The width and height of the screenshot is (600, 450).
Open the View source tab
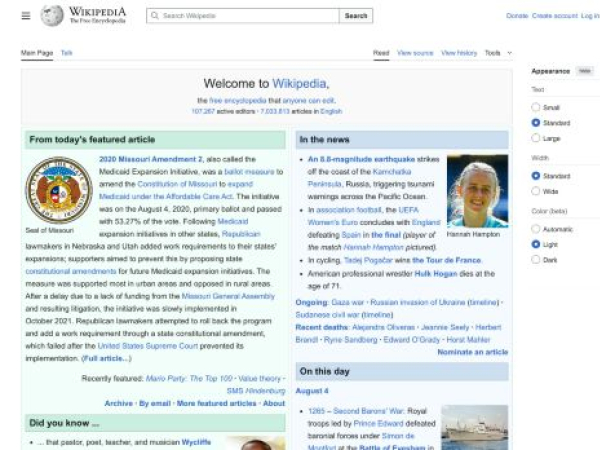click(415, 53)
